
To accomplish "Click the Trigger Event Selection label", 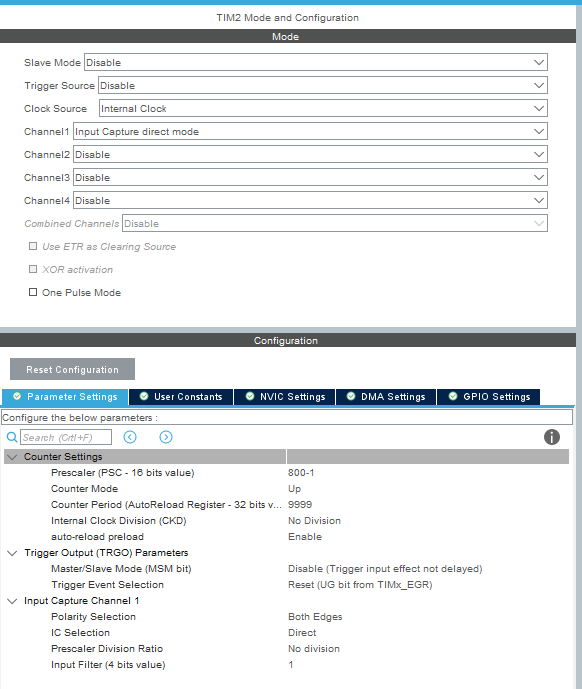I will coord(107,585).
